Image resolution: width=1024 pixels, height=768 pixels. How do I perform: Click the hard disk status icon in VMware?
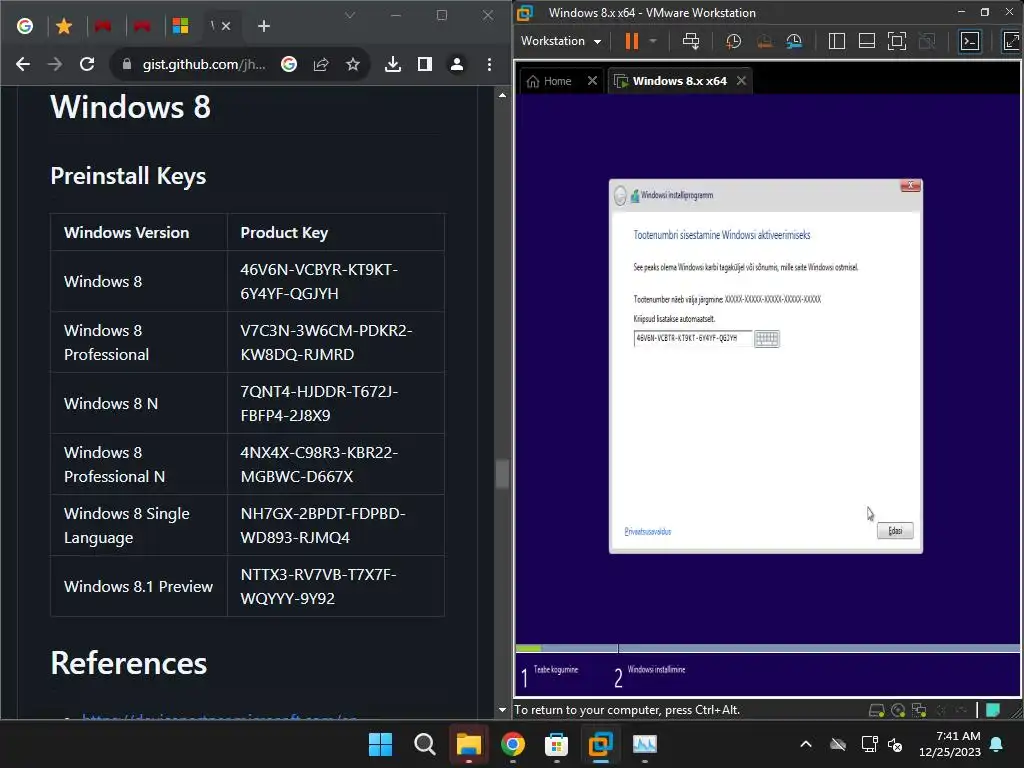click(876, 710)
